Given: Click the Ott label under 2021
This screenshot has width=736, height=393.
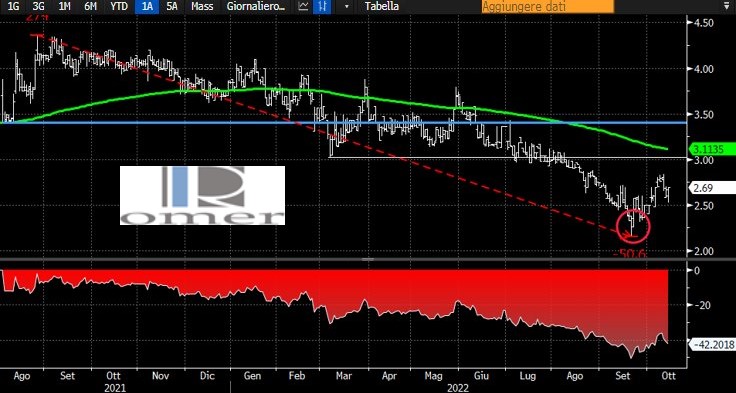Looking at the screenshot, I should pyautogui.click(x=114, y=376).
